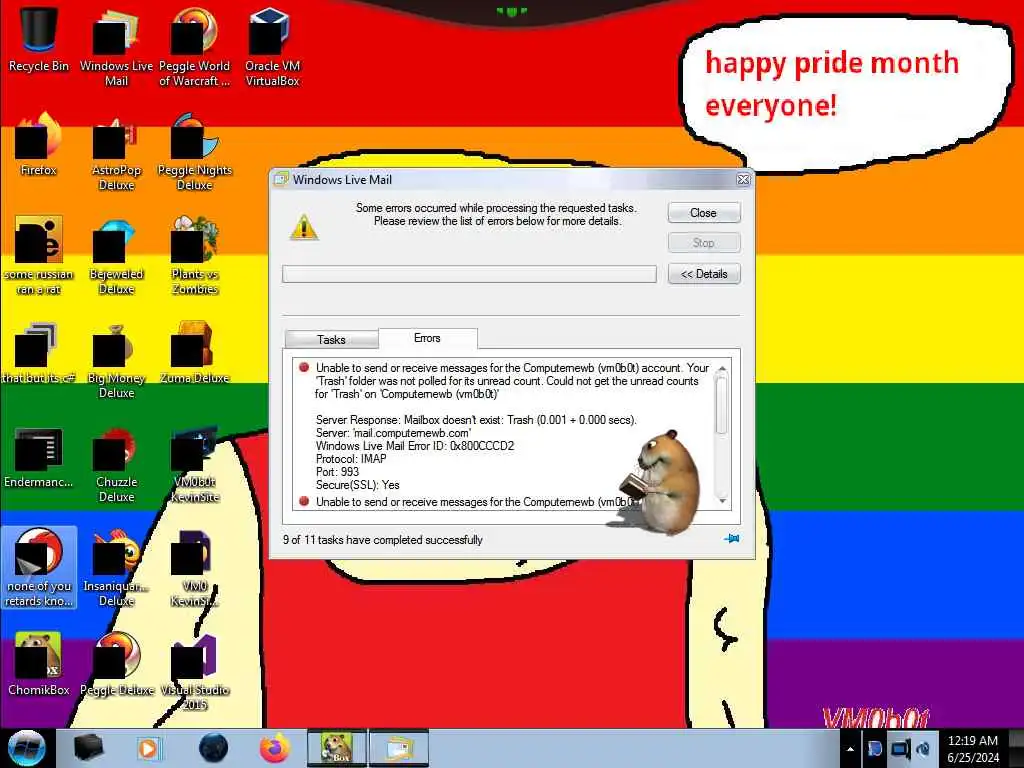Open Peggle World of Warcraft shortcut
This screenshot has width=1024, height=768.
(x=194, y=47)
